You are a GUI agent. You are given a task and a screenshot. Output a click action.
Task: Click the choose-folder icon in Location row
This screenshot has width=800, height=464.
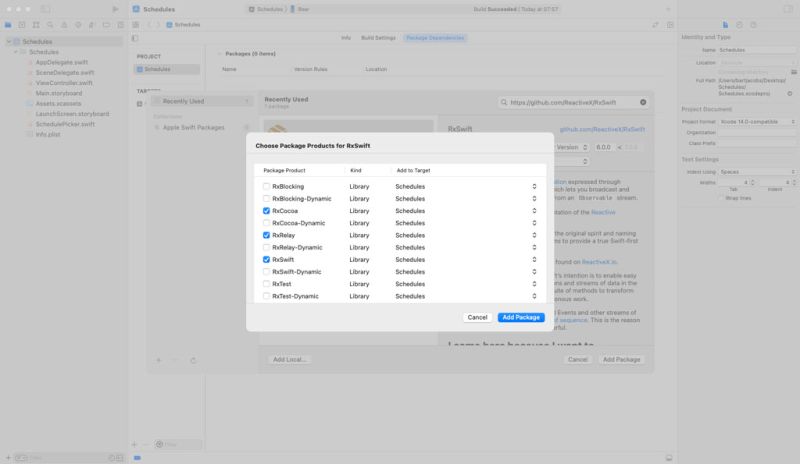(x=794, y=72)
